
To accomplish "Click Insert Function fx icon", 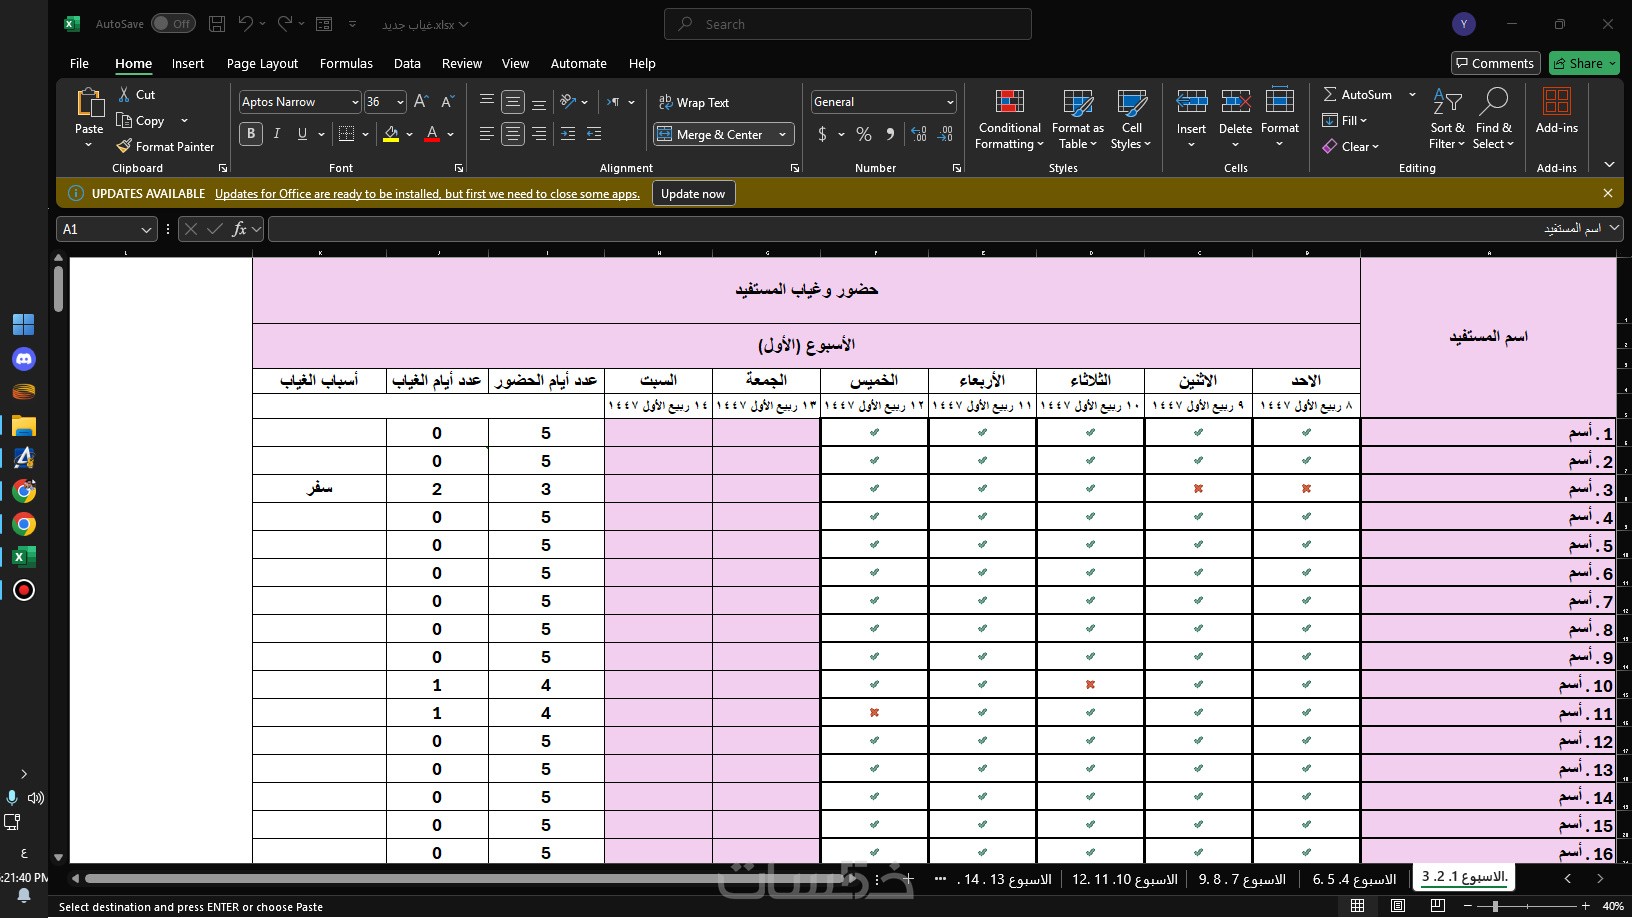I will 239,229.
